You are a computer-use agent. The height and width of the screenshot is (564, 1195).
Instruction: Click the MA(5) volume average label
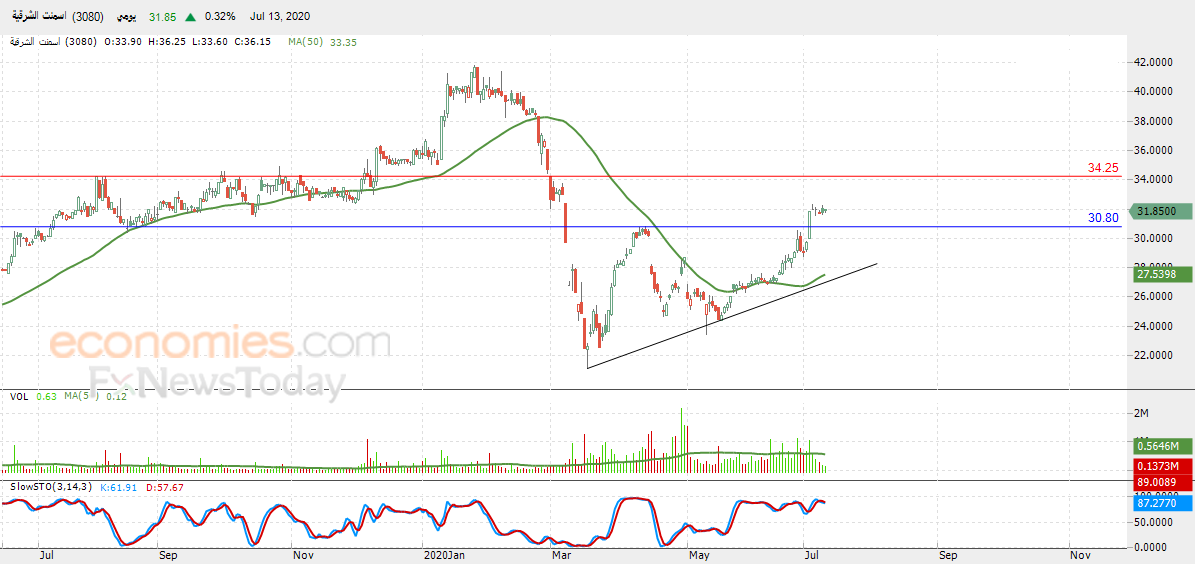coord(80,396)
